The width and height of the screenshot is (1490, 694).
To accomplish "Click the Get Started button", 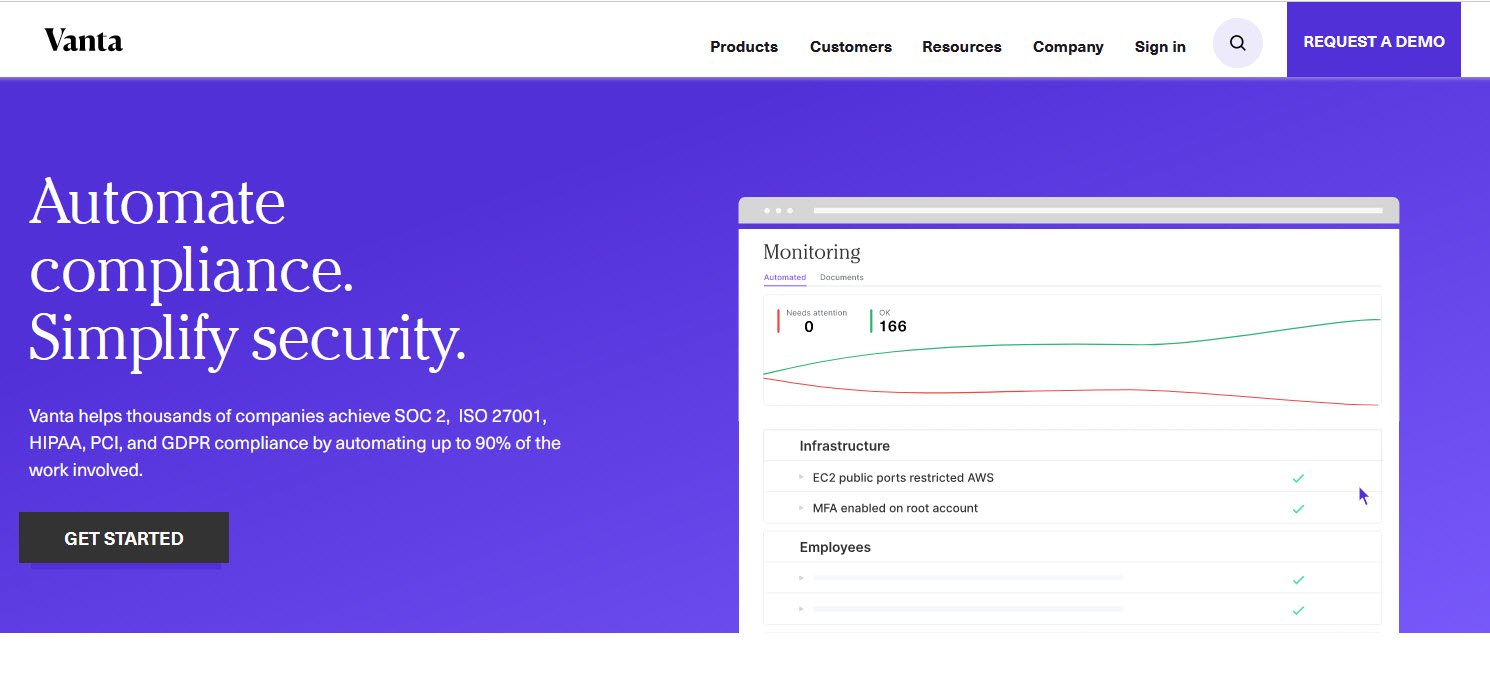I will point(124,538).
